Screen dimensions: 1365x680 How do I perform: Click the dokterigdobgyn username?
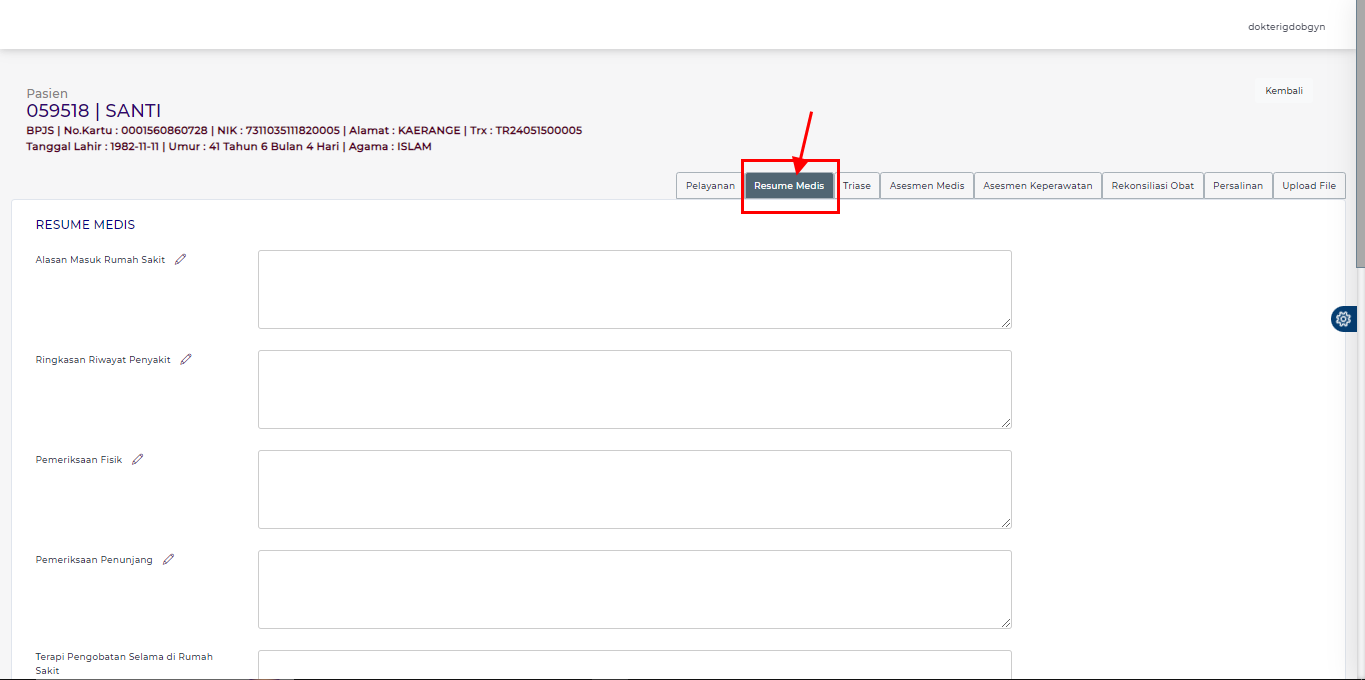point(1286,27)
